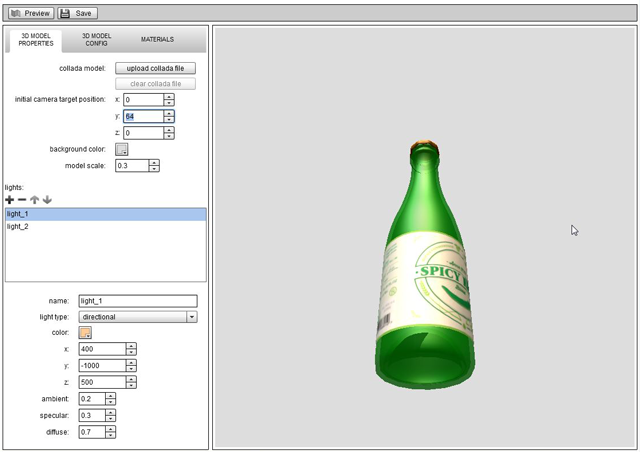Select light_1 in the lights list
The height and width of the screenshot is (452, 640).
(106, 214)
